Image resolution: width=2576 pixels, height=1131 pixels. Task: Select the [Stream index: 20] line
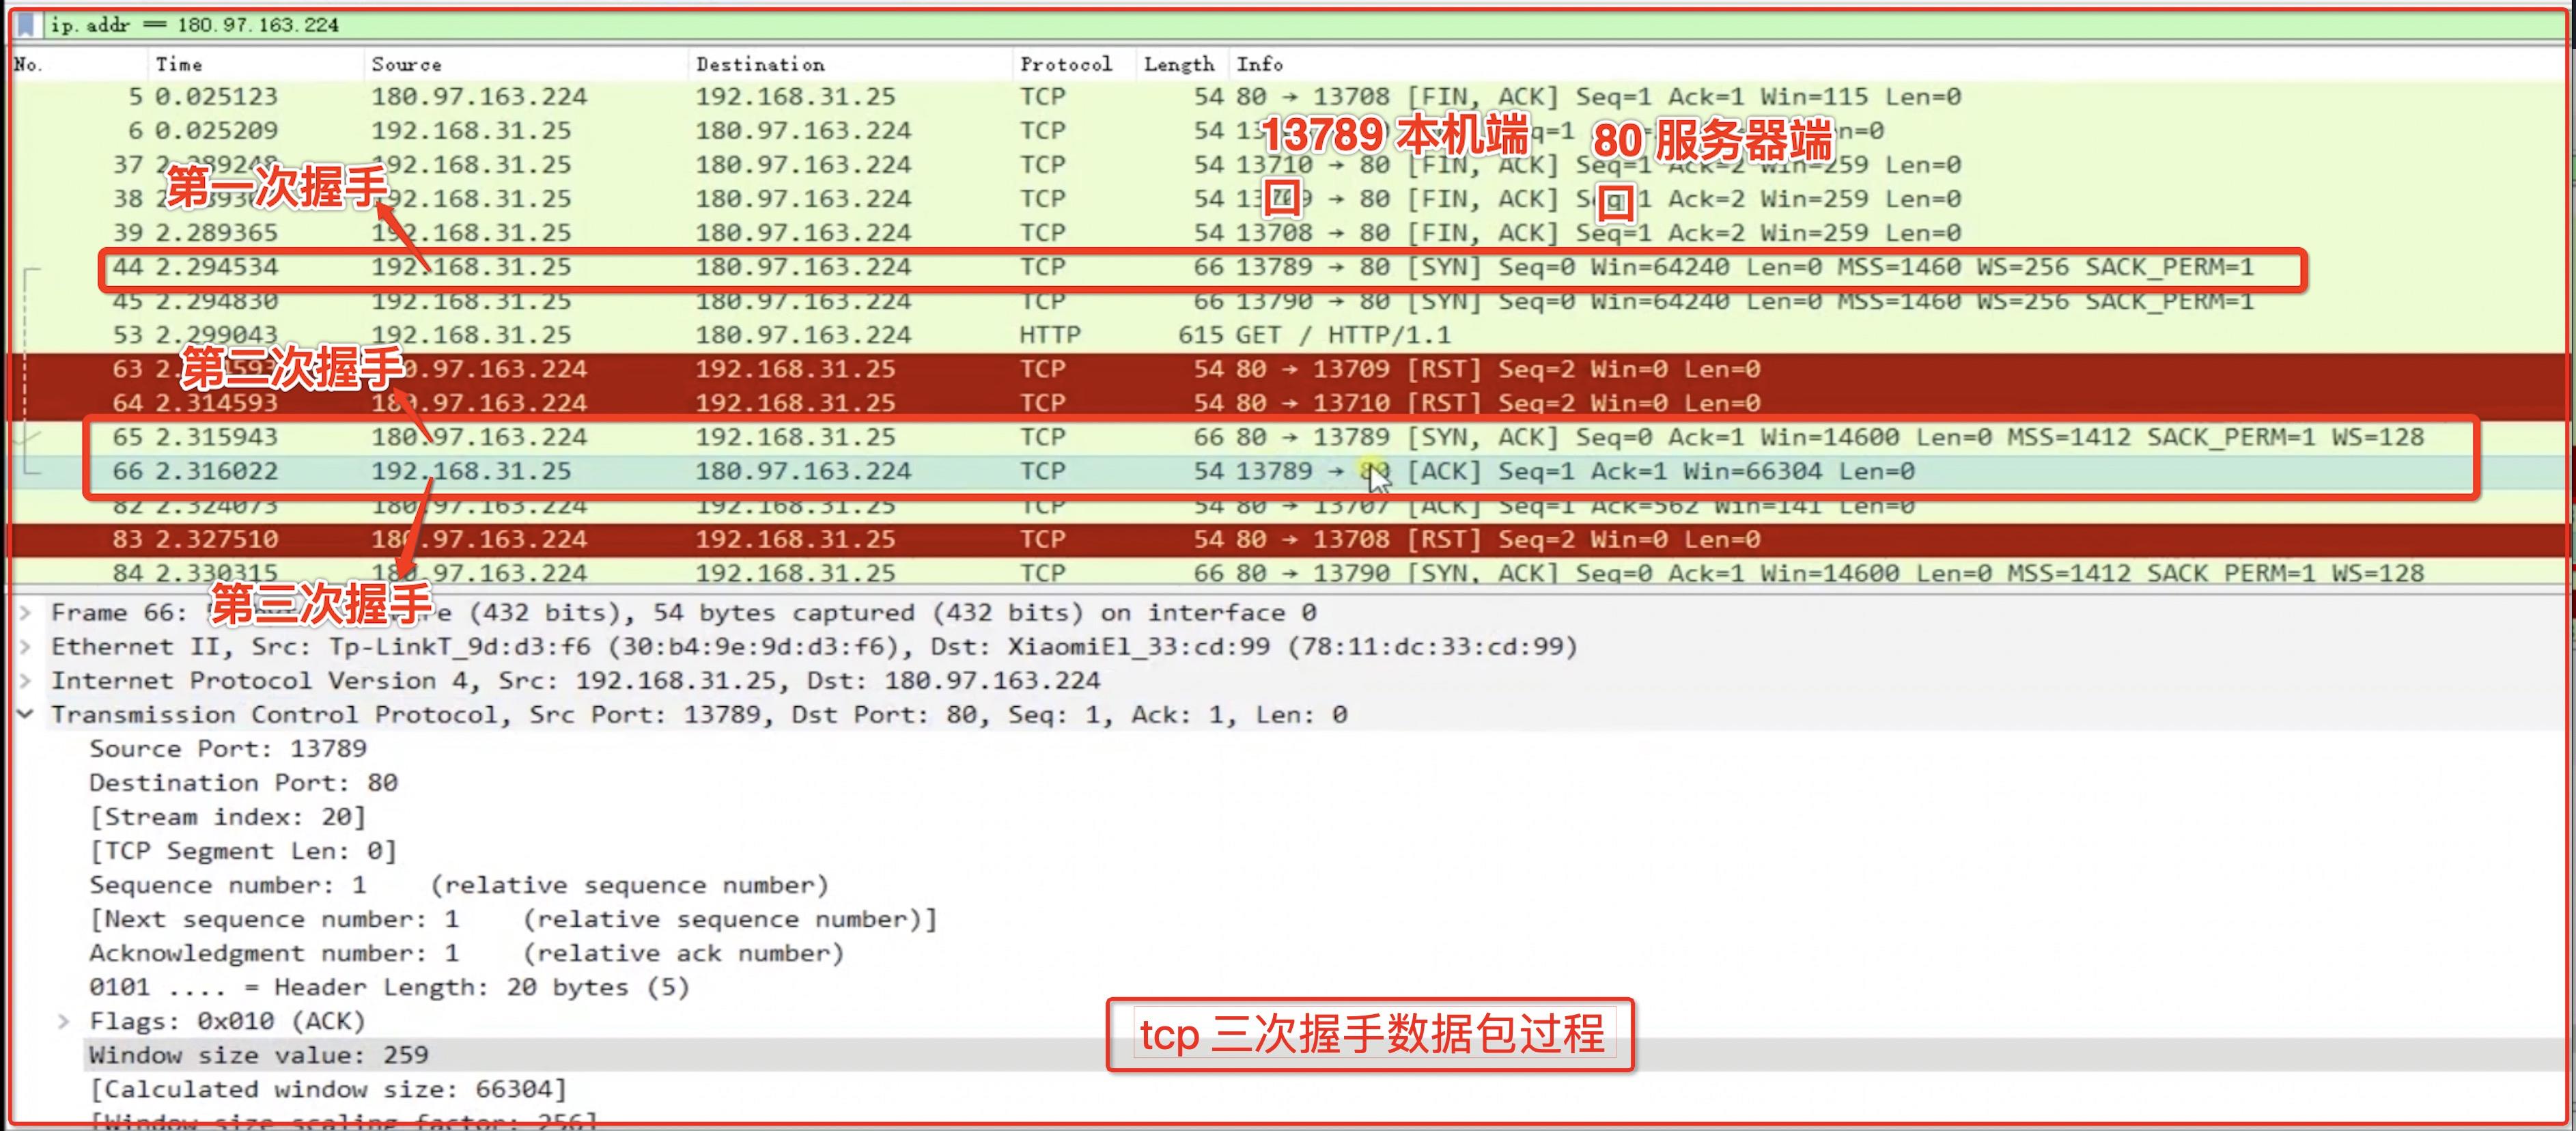pos(228,817)
